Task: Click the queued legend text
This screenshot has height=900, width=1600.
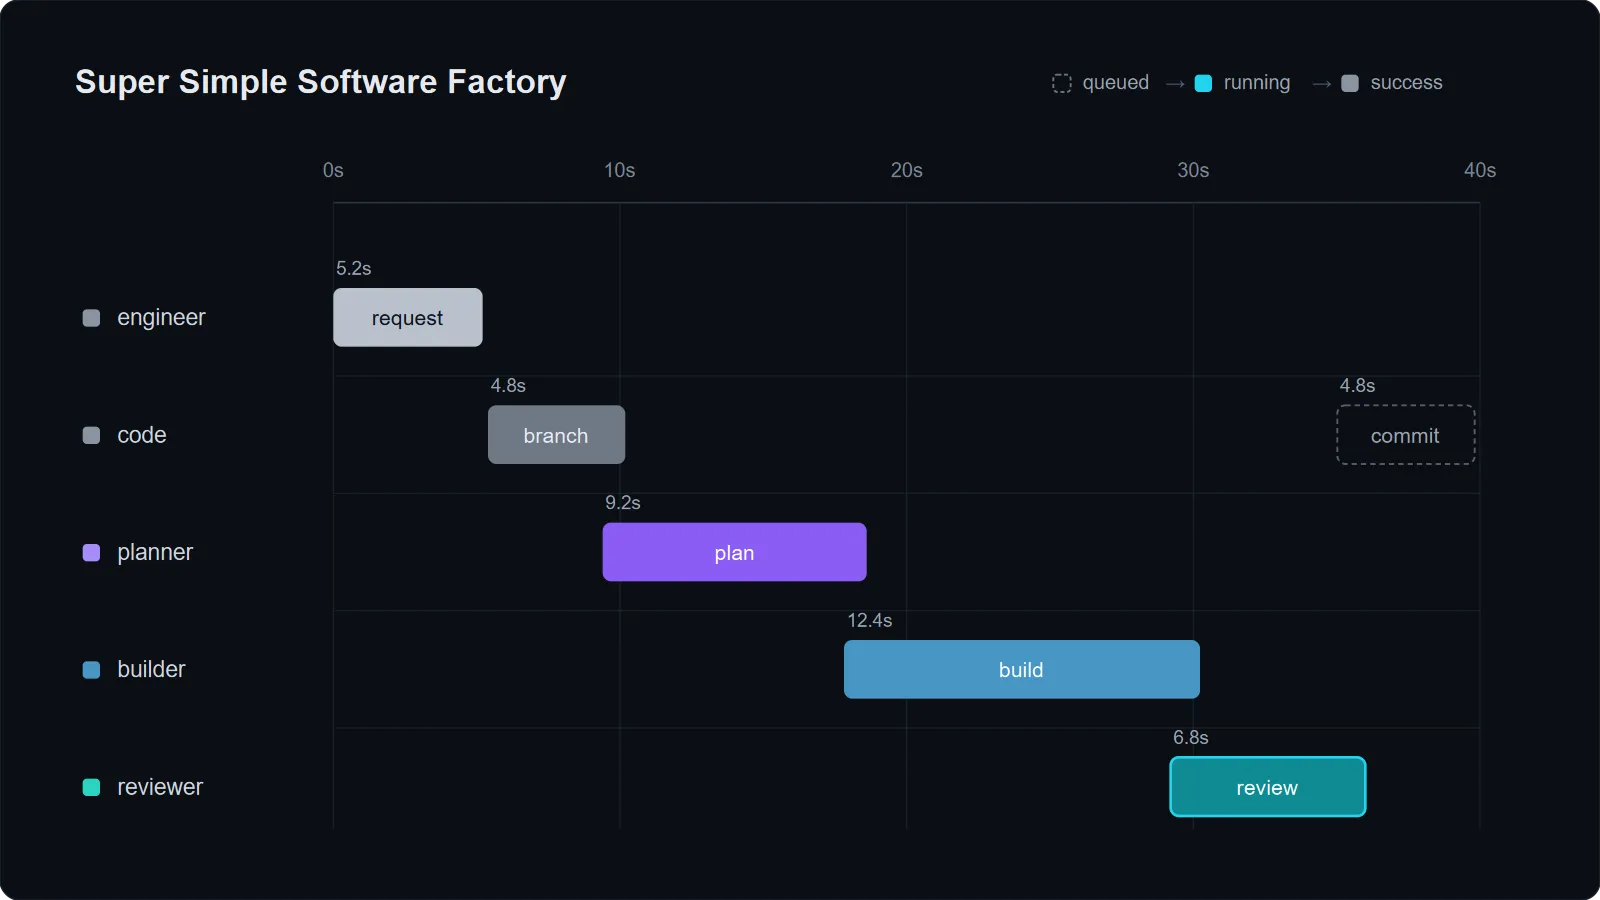Action: tap(1116, 83)
